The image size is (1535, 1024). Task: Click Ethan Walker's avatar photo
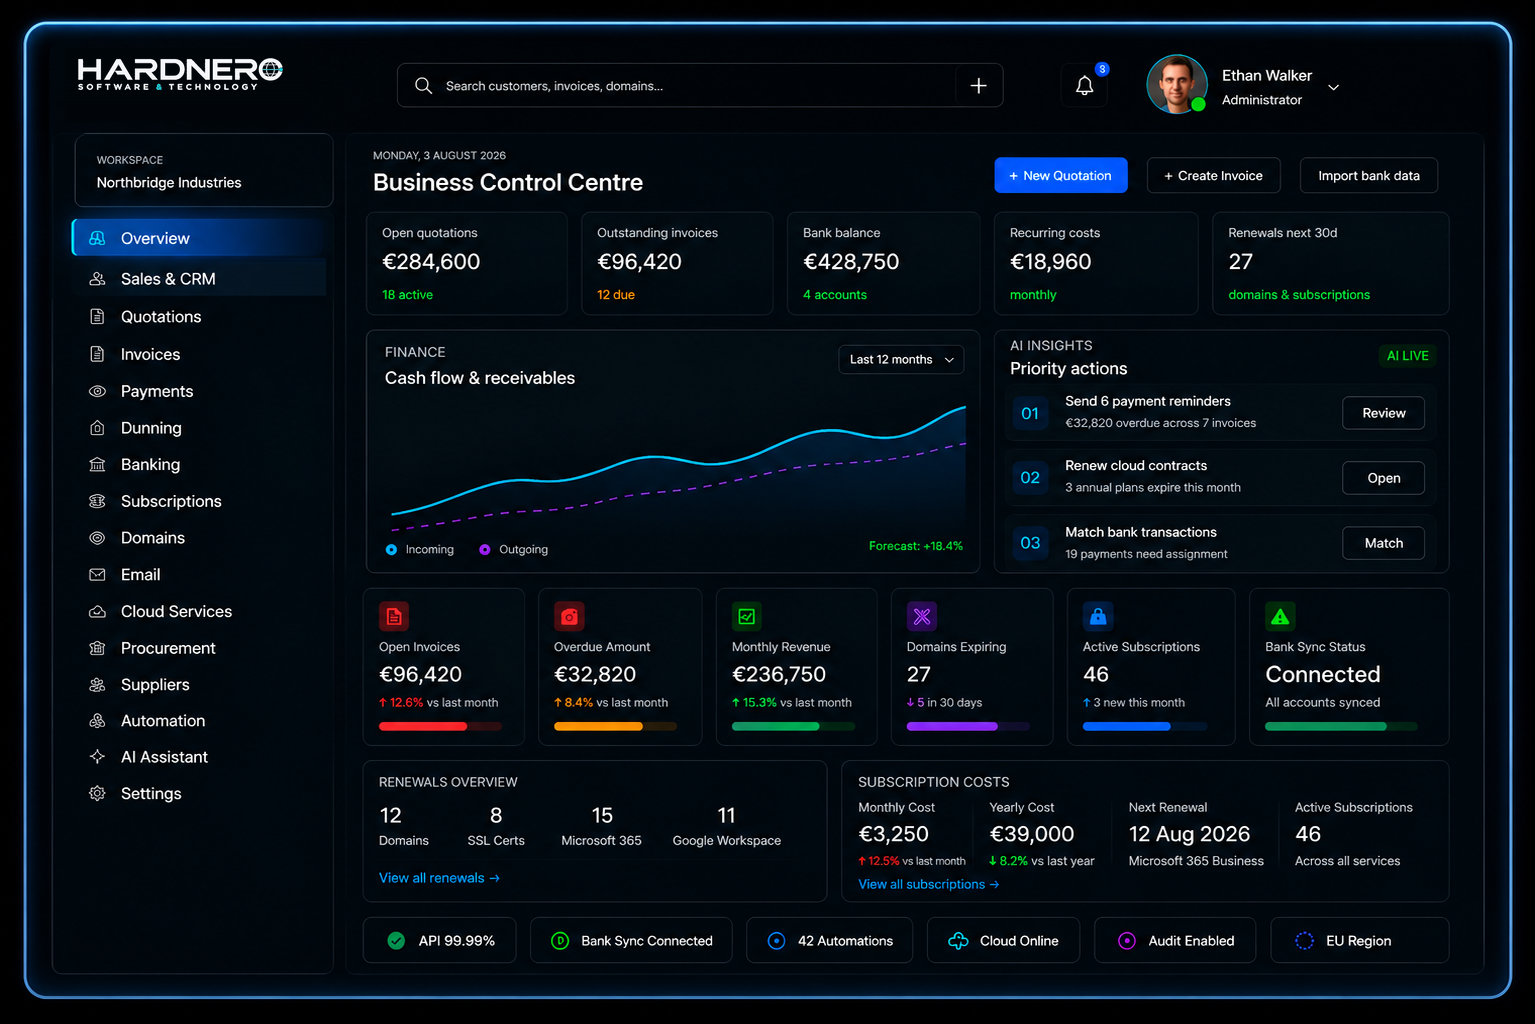1176,84
